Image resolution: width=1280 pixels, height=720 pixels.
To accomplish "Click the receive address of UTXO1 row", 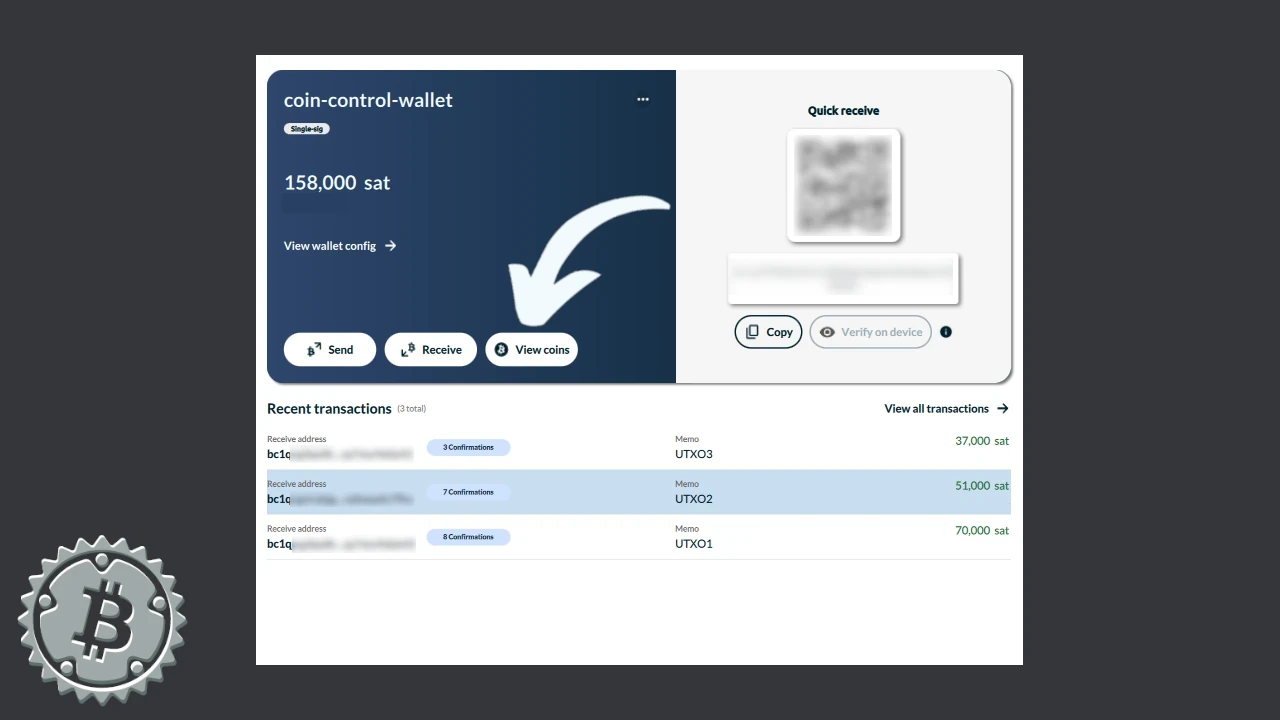I will click(340, 544).
